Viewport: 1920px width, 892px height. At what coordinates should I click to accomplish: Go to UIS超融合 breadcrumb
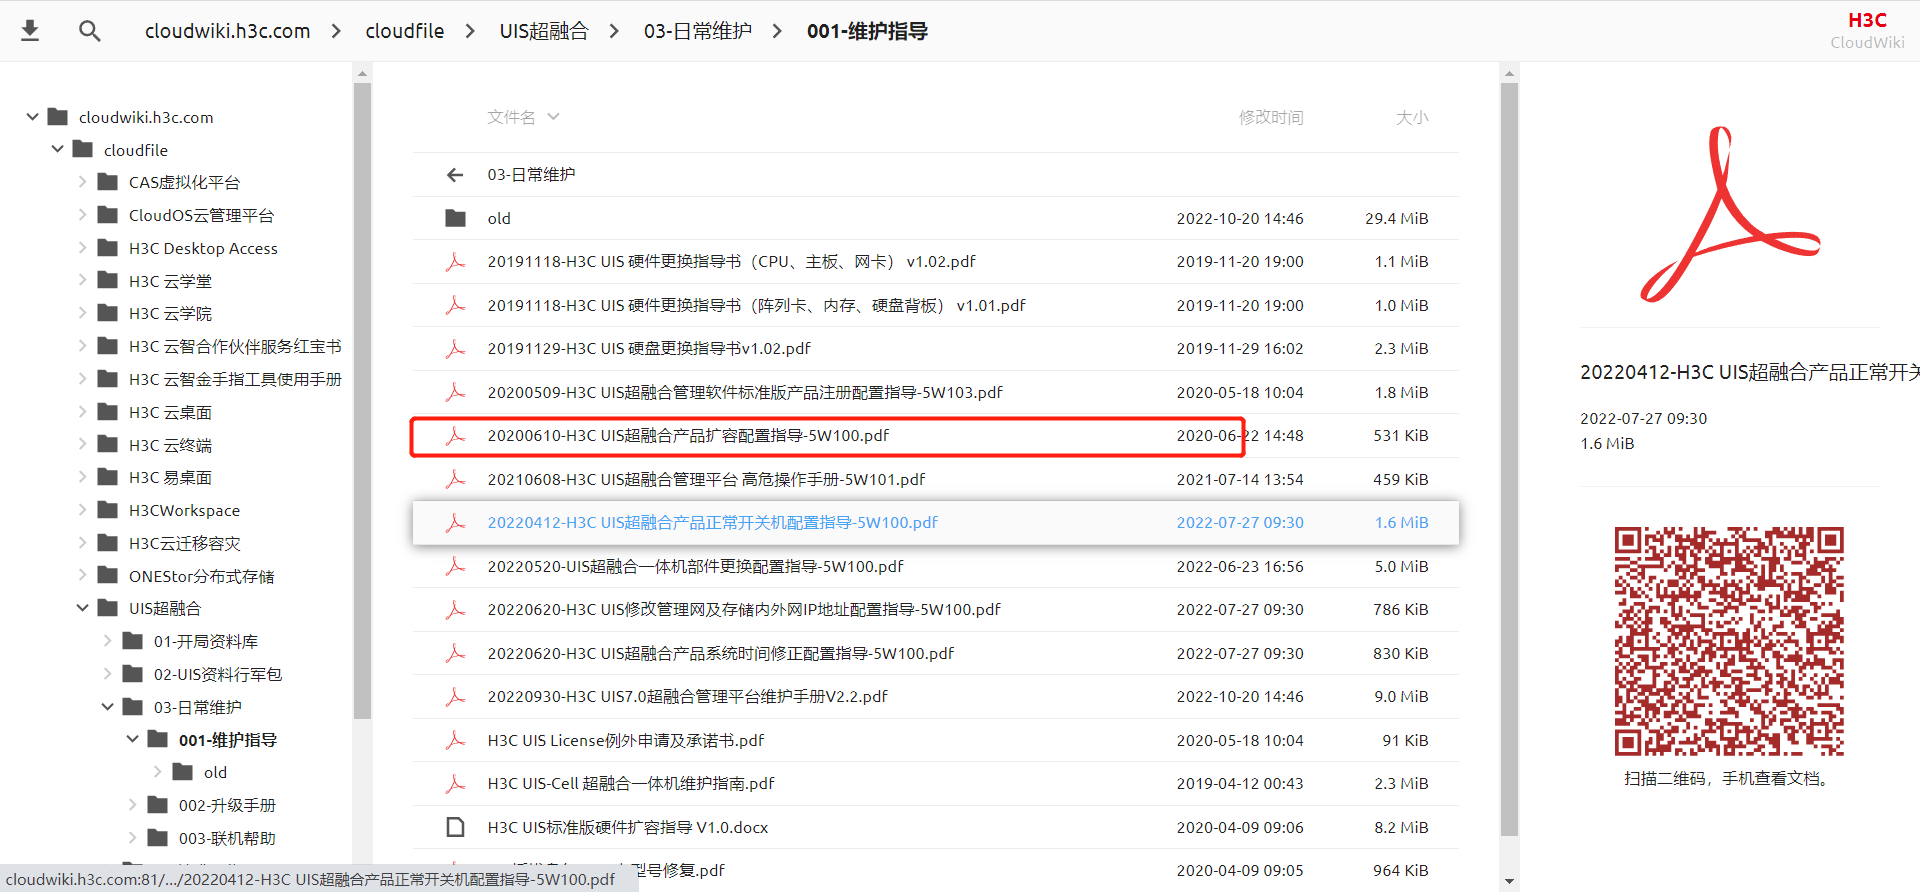coord(544,31)
